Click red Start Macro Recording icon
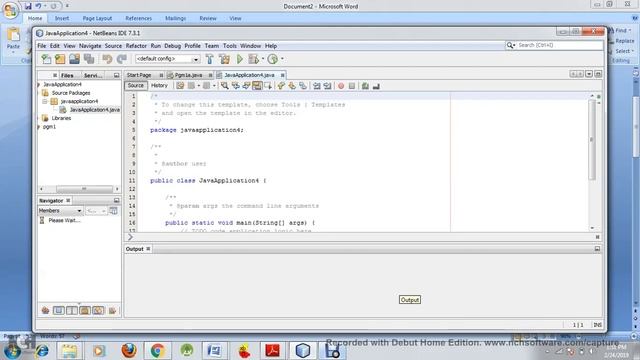The width and height of the screenshot is (640, 360). coord(341,86)
